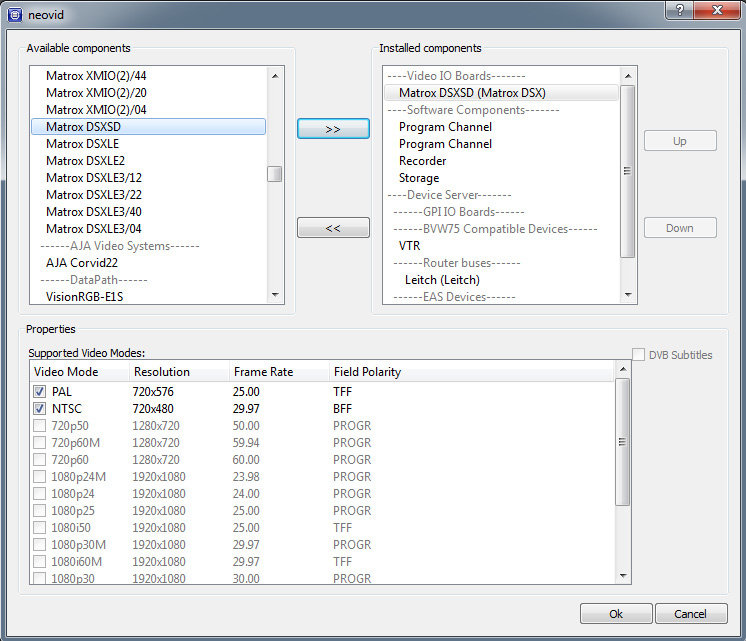Image resolution: width=746 pixels, height=641 pixels.
Task: Select VTR in installed components
Action: tap(501, 246)
